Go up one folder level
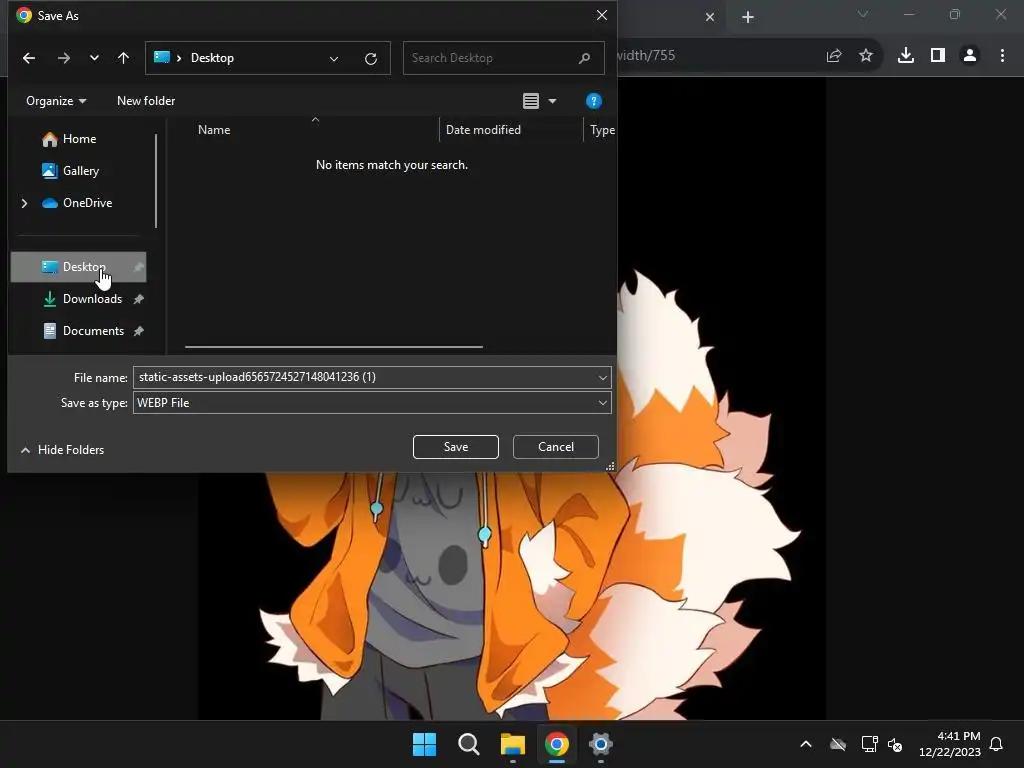Viewport: 1024px width, 768px height. [x=123, y=58]
